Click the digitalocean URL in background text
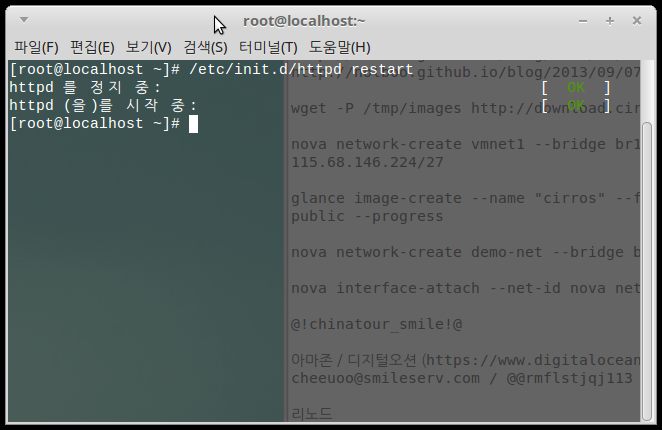 click(533, 360)
